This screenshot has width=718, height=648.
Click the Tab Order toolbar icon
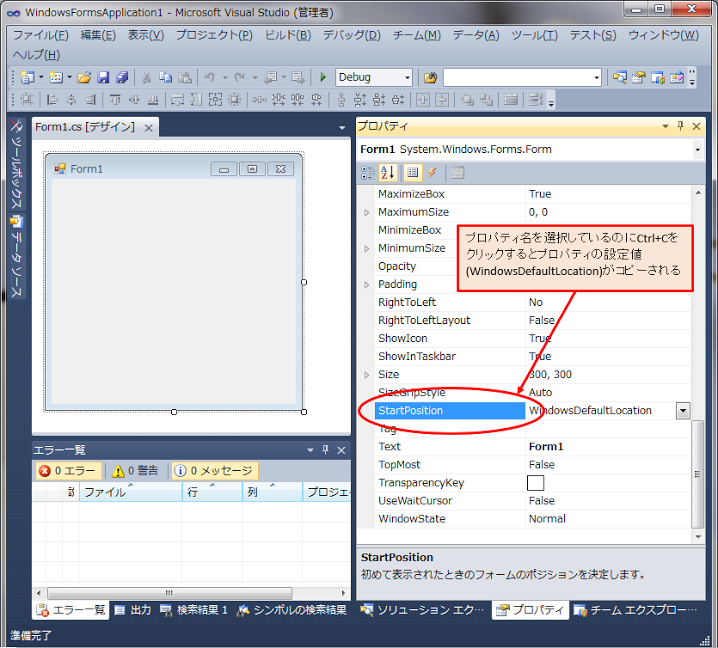[x=535, y=100]
